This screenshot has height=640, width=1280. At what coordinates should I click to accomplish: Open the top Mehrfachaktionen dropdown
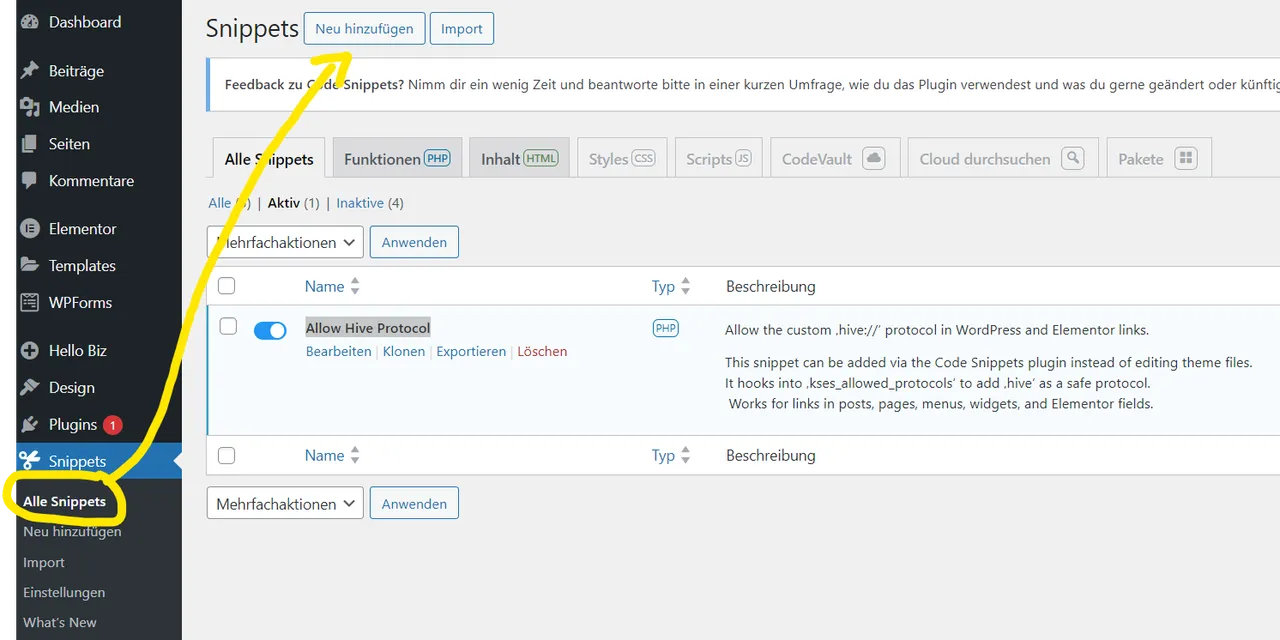pyautogui.click(x=285, y=242)
